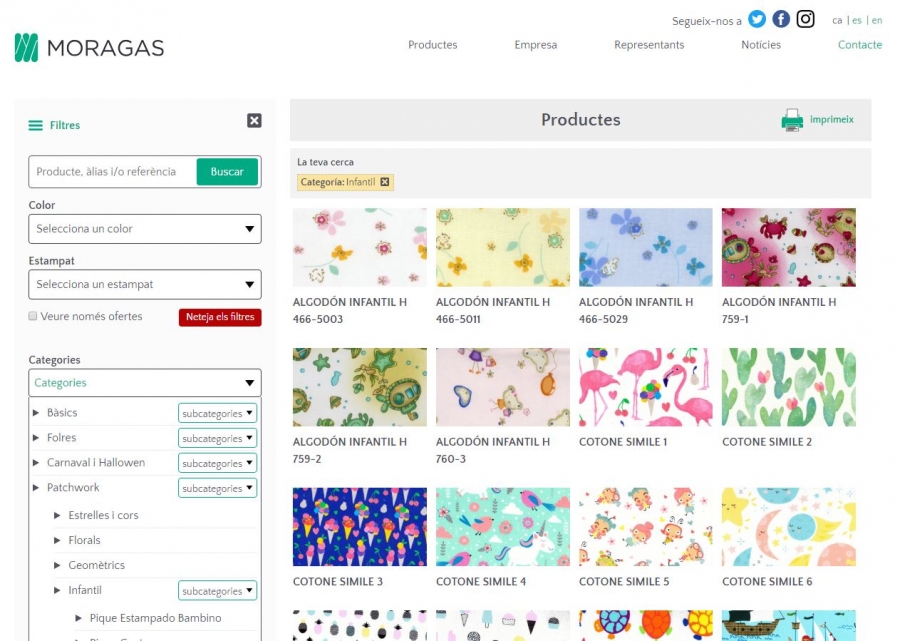Open the Algodón Infantil H 466-5003 thumbnail
This screenshot has height=641, width=900.
point(360,247)
